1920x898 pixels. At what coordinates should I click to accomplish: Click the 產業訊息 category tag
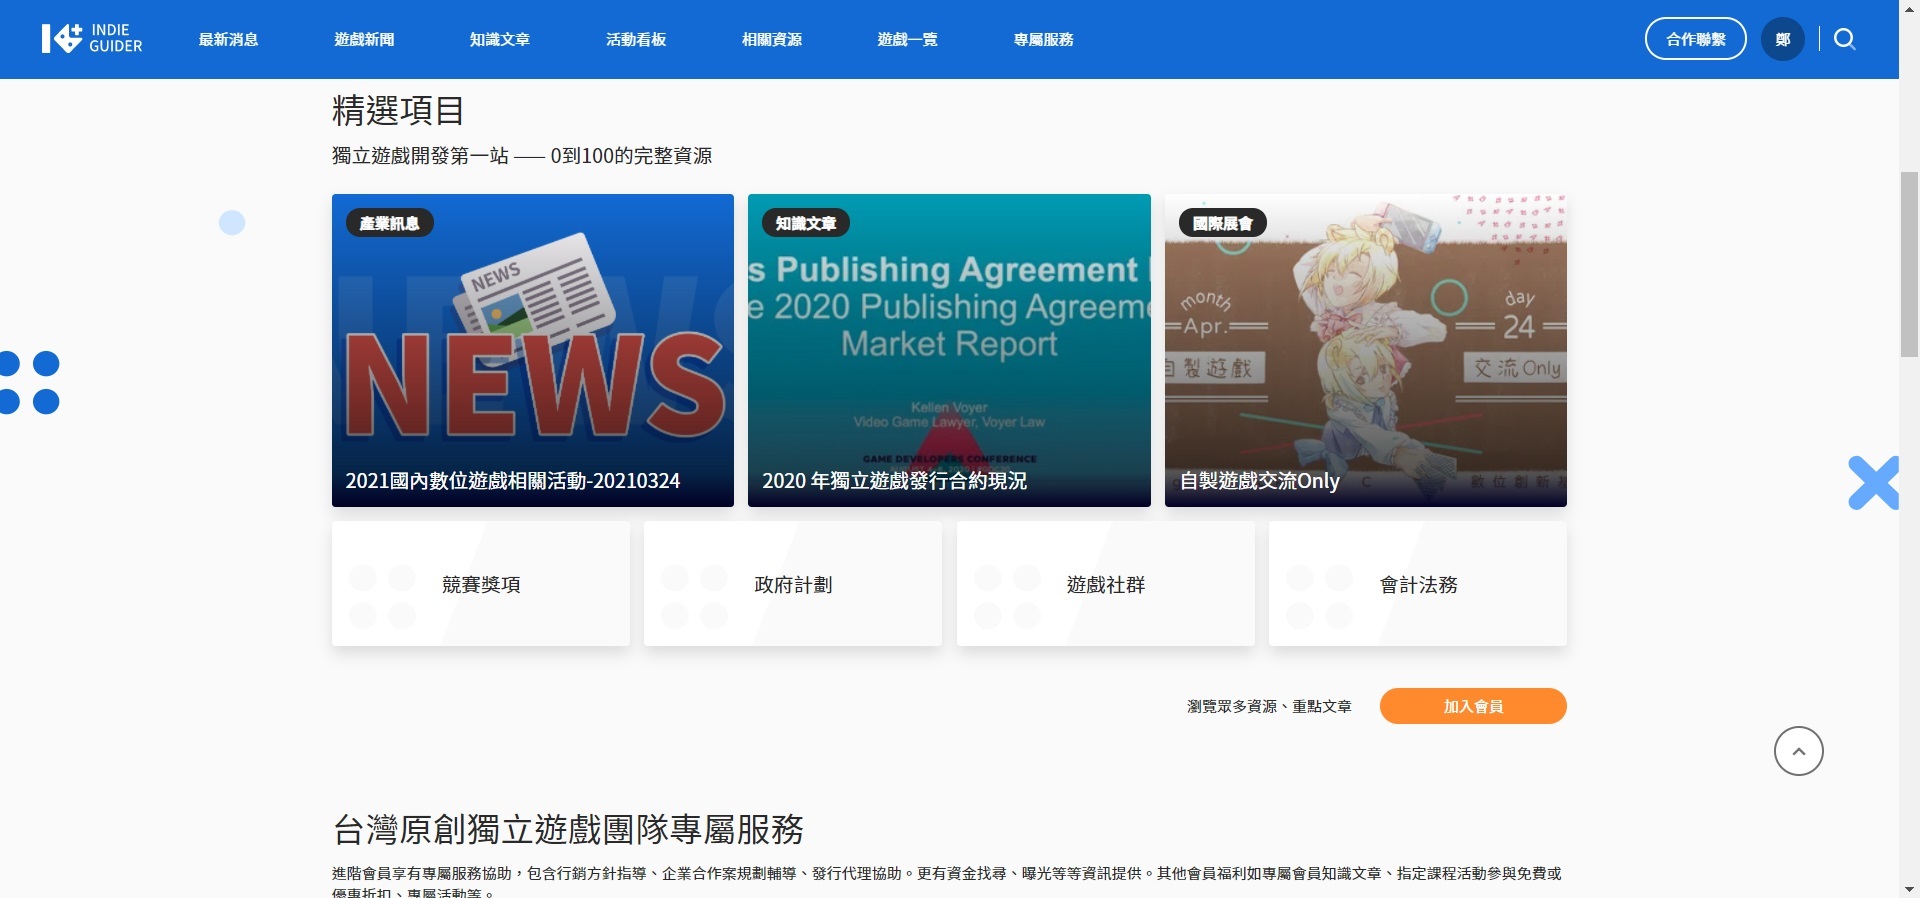[390, 223]
